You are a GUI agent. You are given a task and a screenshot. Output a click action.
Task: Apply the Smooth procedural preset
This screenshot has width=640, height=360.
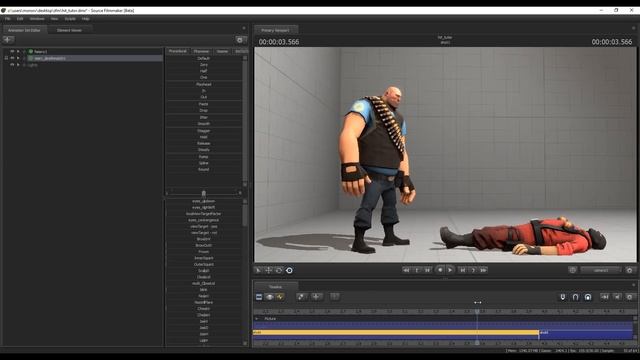(x=204, y=124)
